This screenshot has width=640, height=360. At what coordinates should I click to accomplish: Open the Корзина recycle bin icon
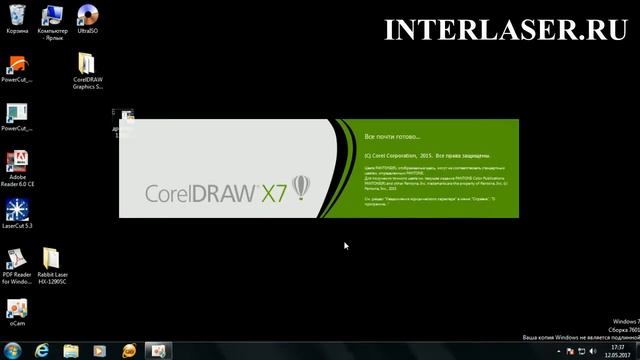pyautogui.click(x=17, y=18)
